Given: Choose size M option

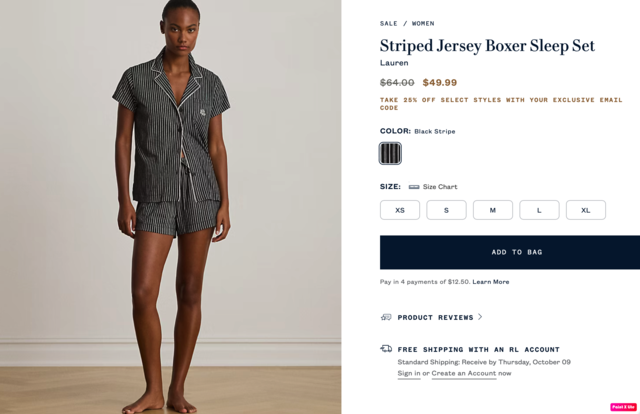Looking at the screenshot, I should [493, 210].
